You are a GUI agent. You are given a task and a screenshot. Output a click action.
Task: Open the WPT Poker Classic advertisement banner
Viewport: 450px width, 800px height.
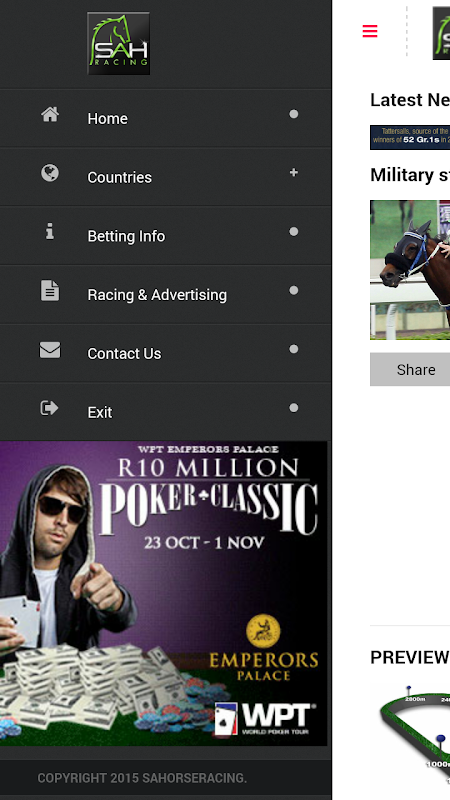coord(163,593)
